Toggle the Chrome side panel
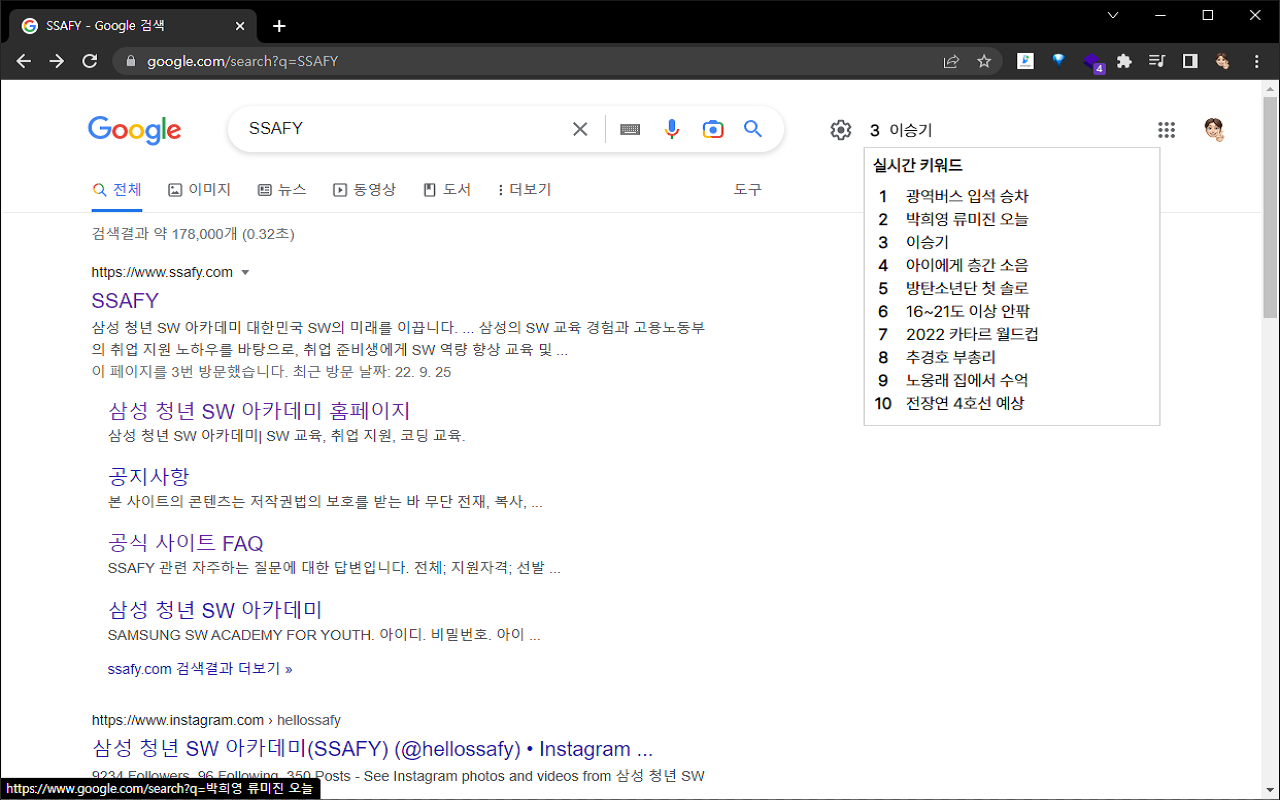Screen dimensions: 1280x800 pyautogui.click(x=1190, y=61)
